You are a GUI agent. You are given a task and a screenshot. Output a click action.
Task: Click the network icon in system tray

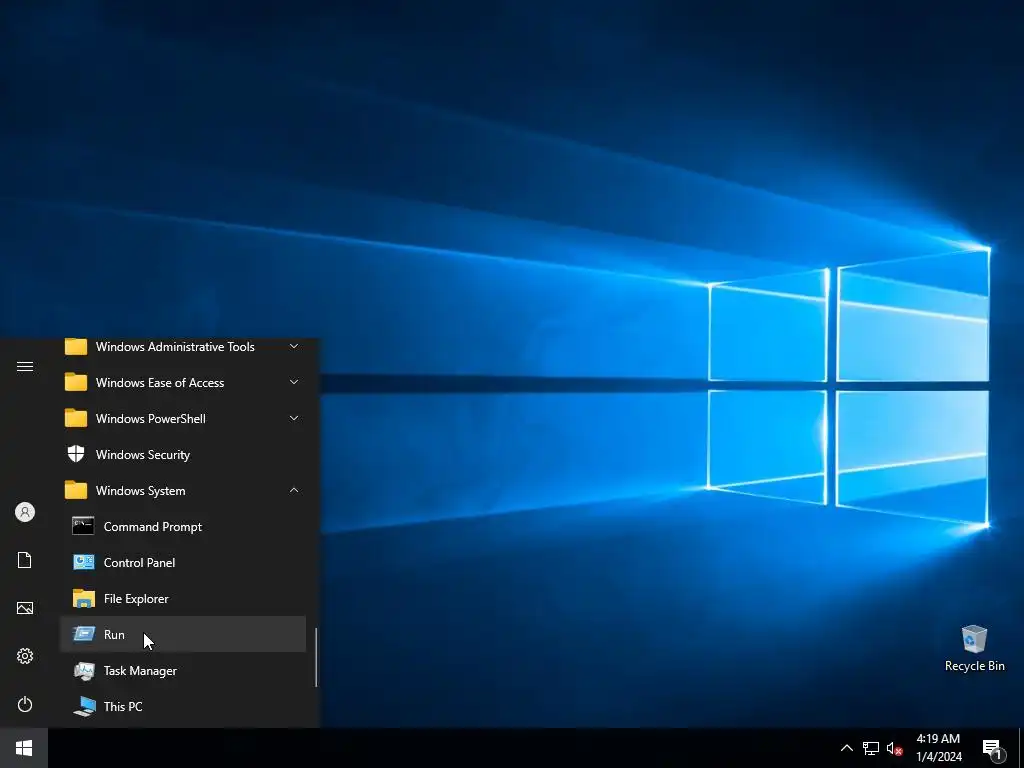click(871, 748)
